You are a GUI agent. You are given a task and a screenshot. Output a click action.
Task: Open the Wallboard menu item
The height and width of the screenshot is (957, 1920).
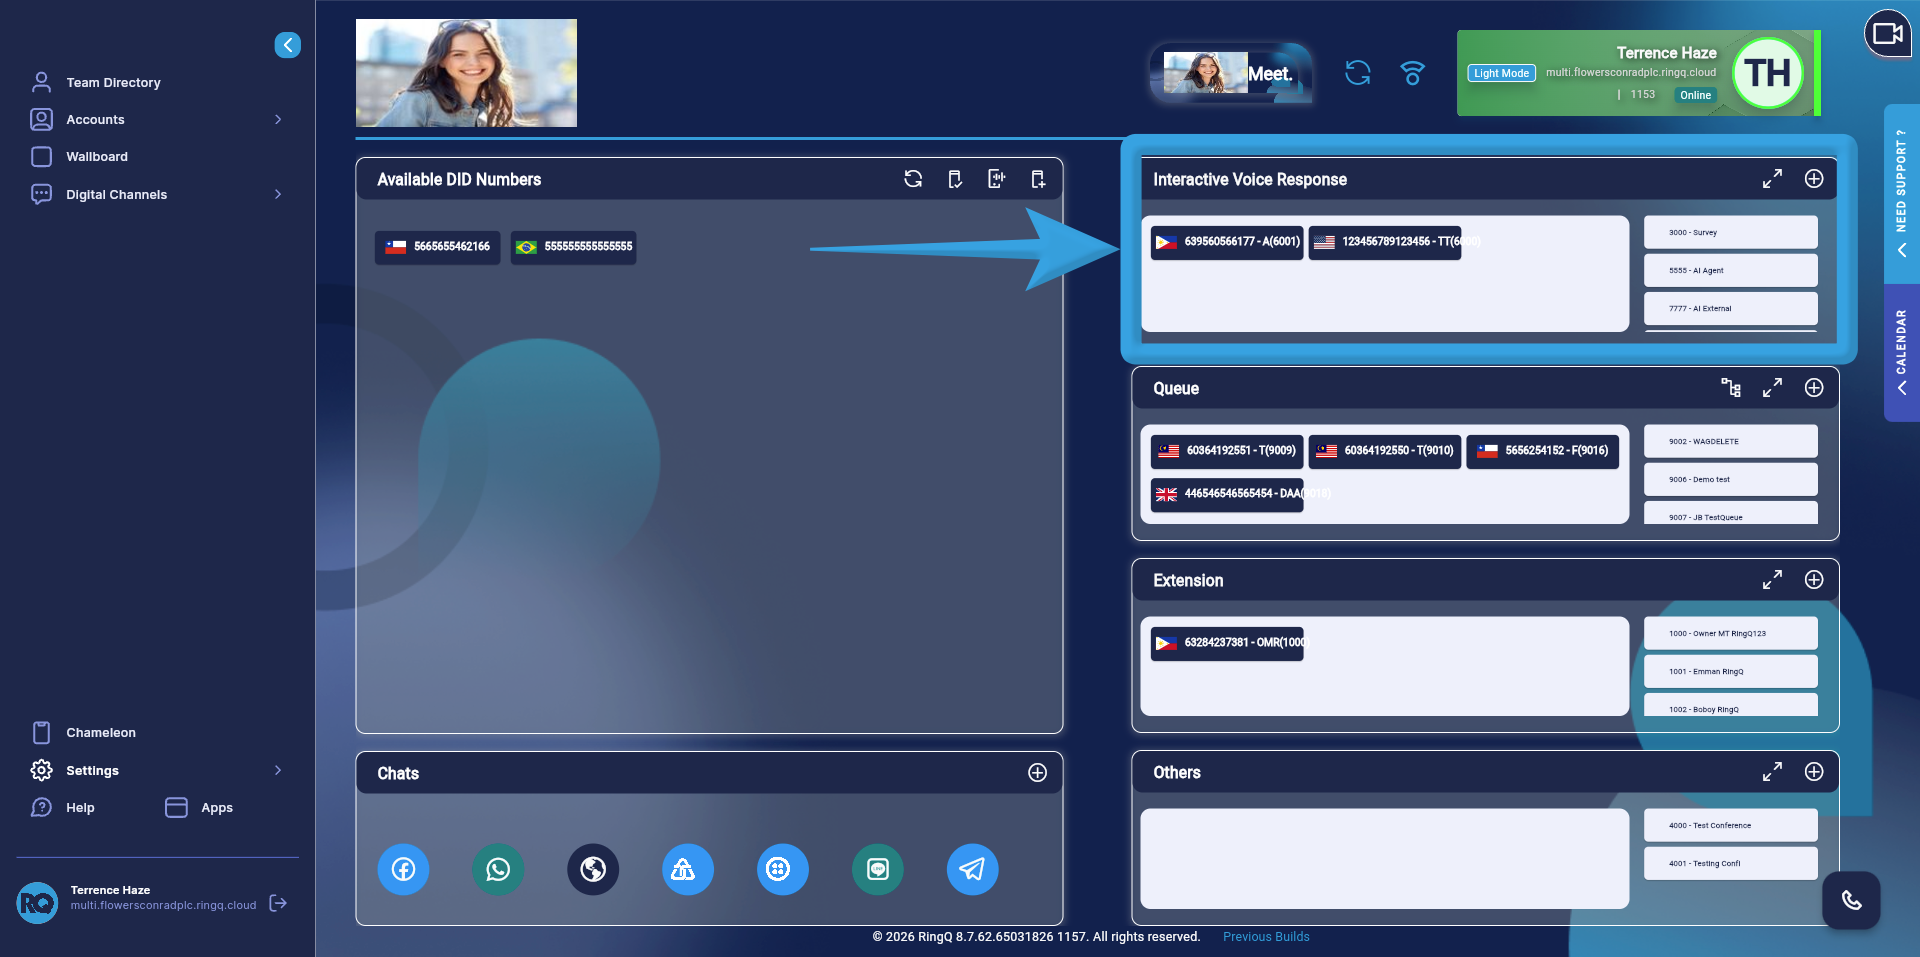point(97,157)
